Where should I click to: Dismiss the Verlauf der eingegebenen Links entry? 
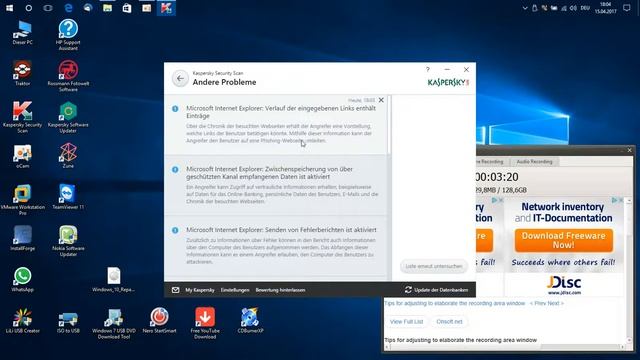[x=381, y=100]
